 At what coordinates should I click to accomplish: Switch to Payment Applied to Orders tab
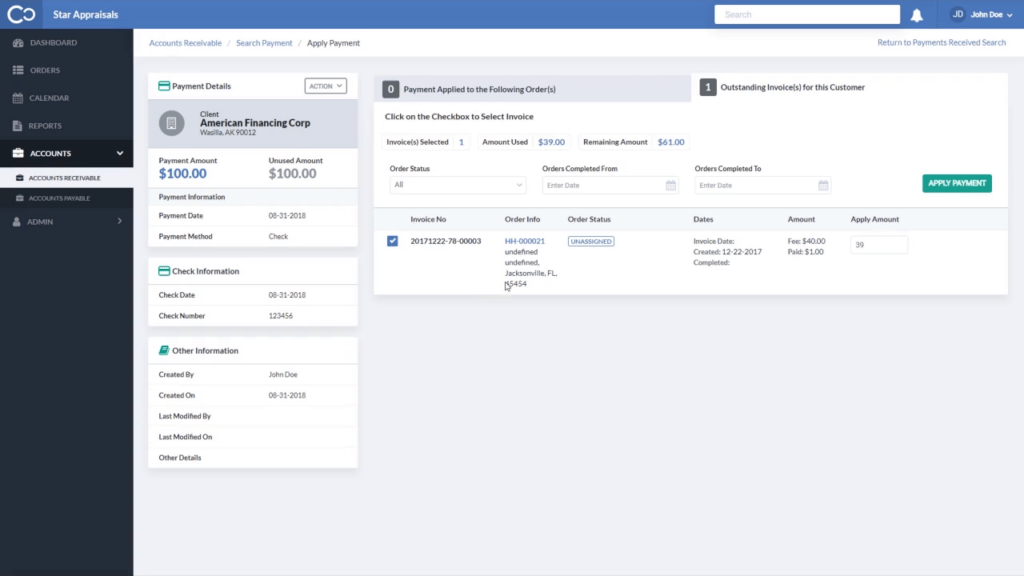click(532, 89)
